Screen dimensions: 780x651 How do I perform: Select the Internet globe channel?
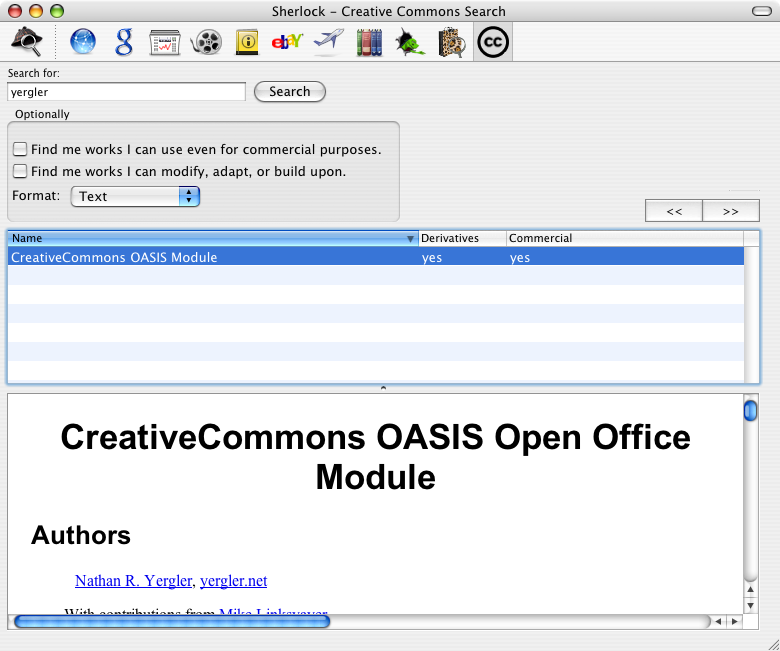tap(83, 42)
